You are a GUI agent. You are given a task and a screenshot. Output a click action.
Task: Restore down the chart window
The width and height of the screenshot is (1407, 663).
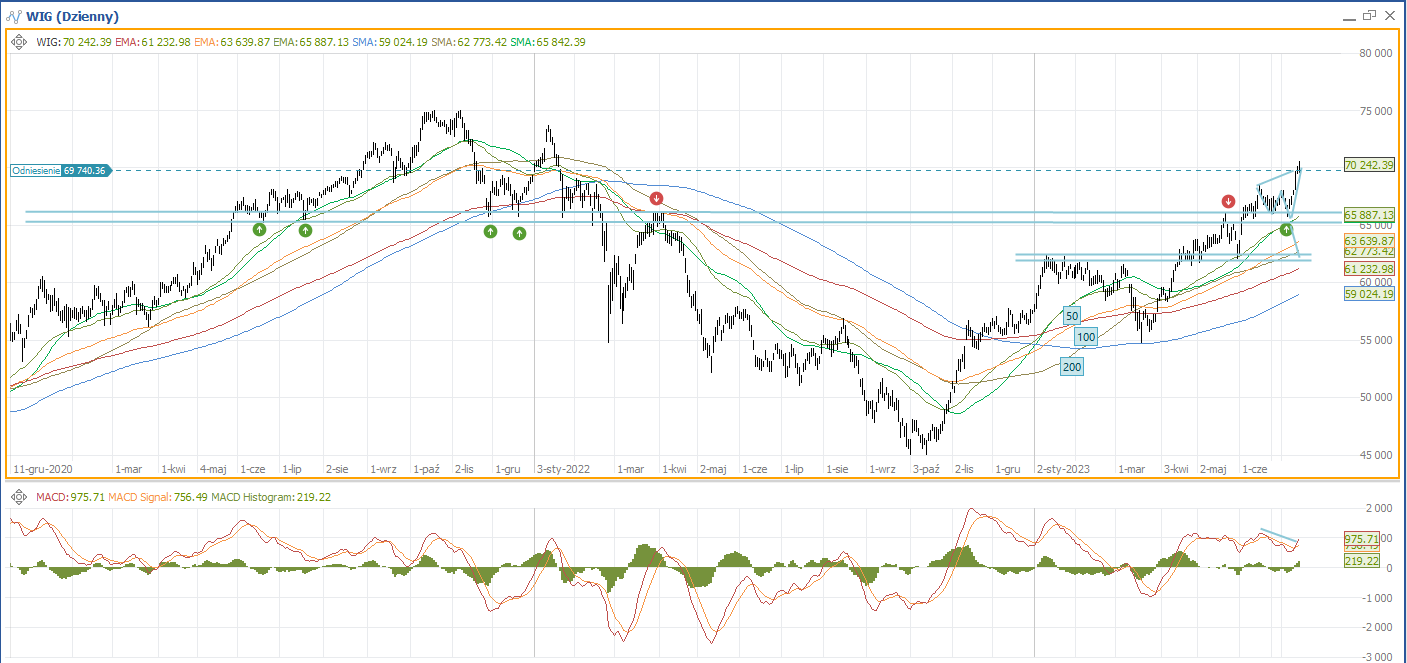click(x=1369, y=15)
